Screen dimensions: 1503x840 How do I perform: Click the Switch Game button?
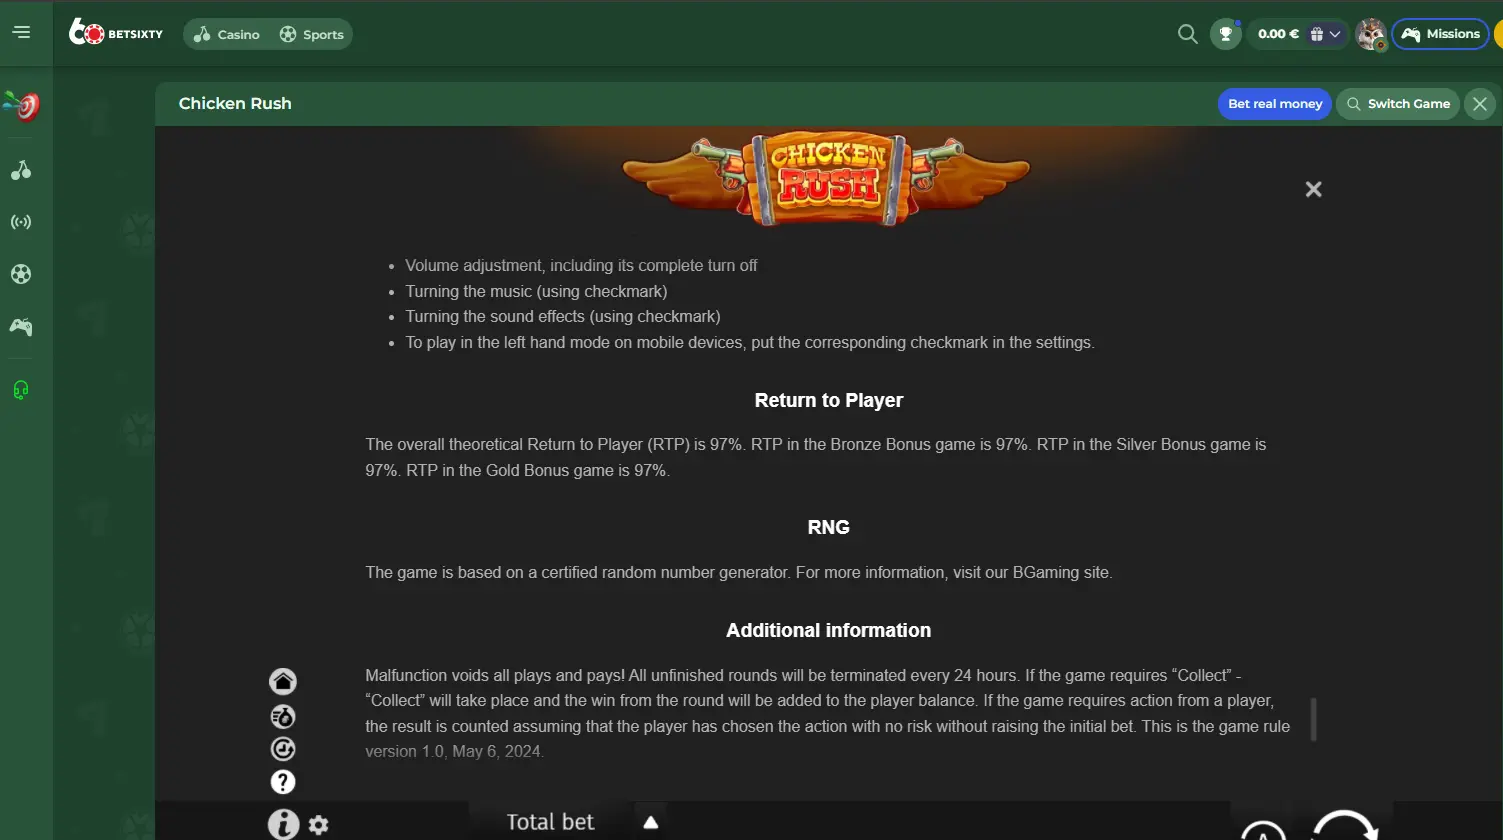[x=1397, y=104]
